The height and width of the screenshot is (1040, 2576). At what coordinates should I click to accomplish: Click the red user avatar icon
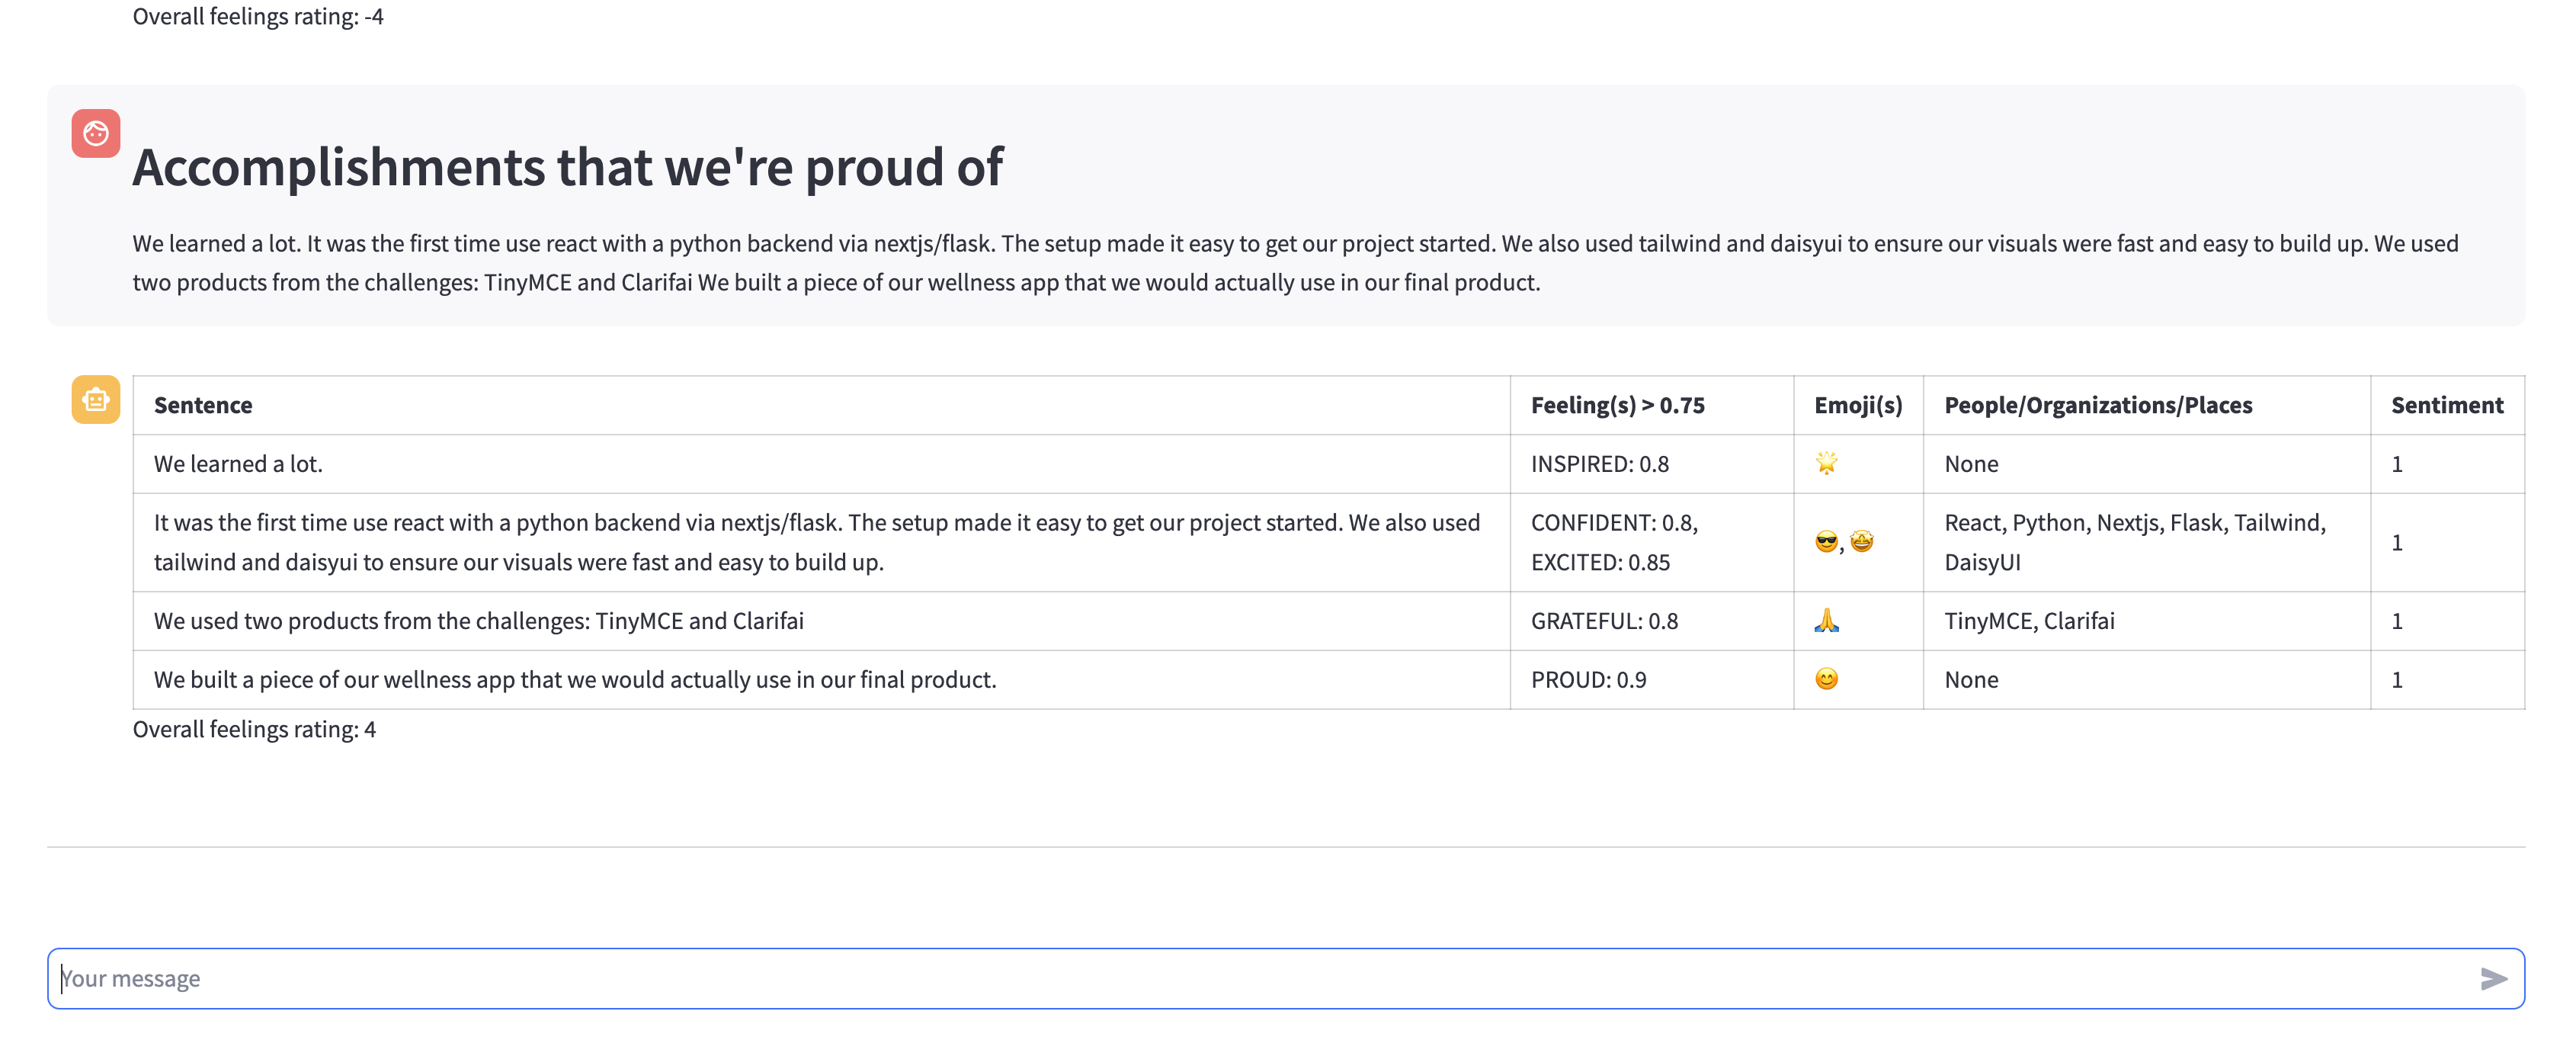pos(95,133)
